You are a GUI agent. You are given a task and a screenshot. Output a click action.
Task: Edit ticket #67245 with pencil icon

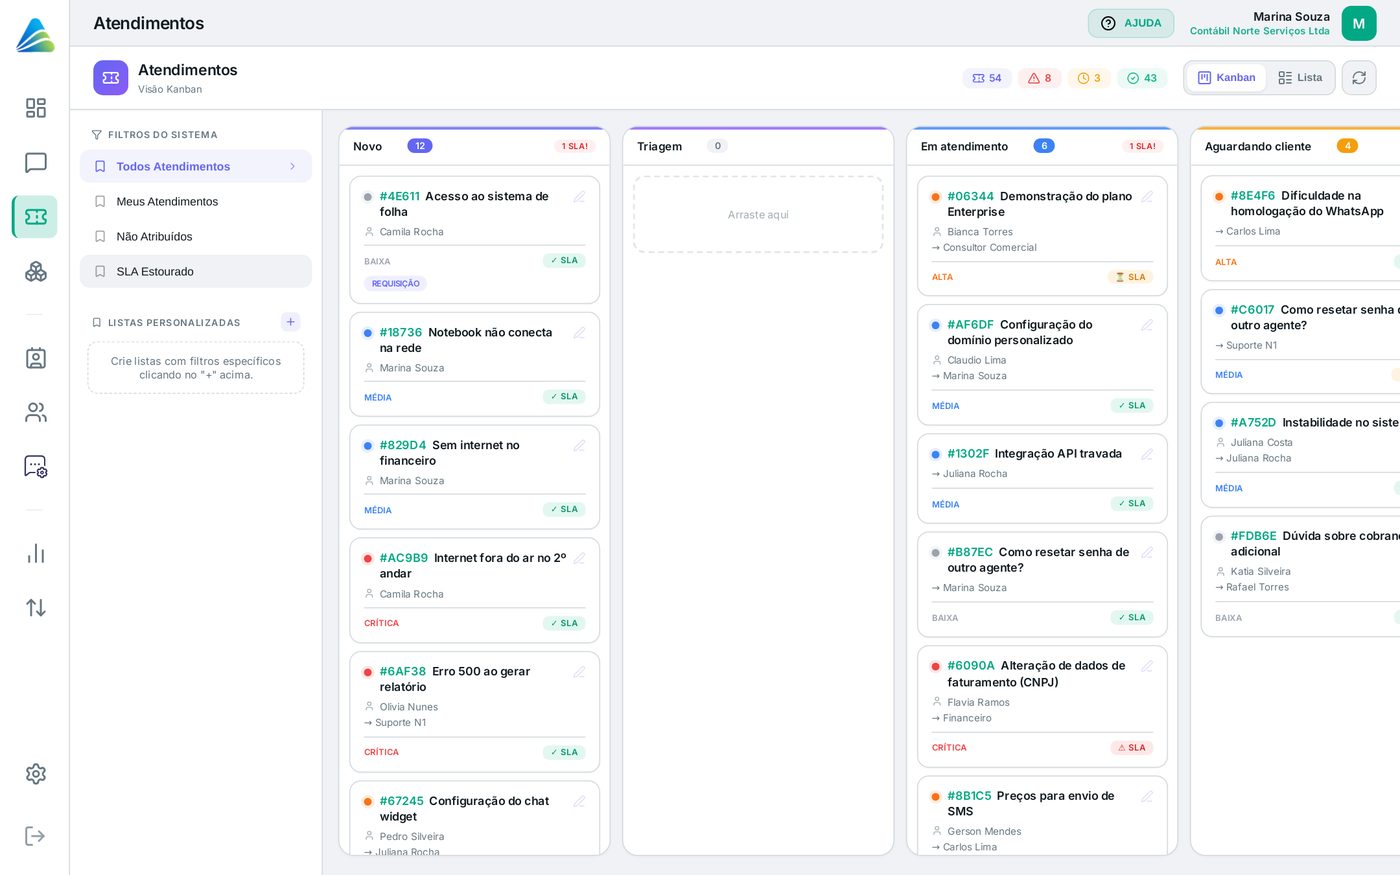point(579,802)
